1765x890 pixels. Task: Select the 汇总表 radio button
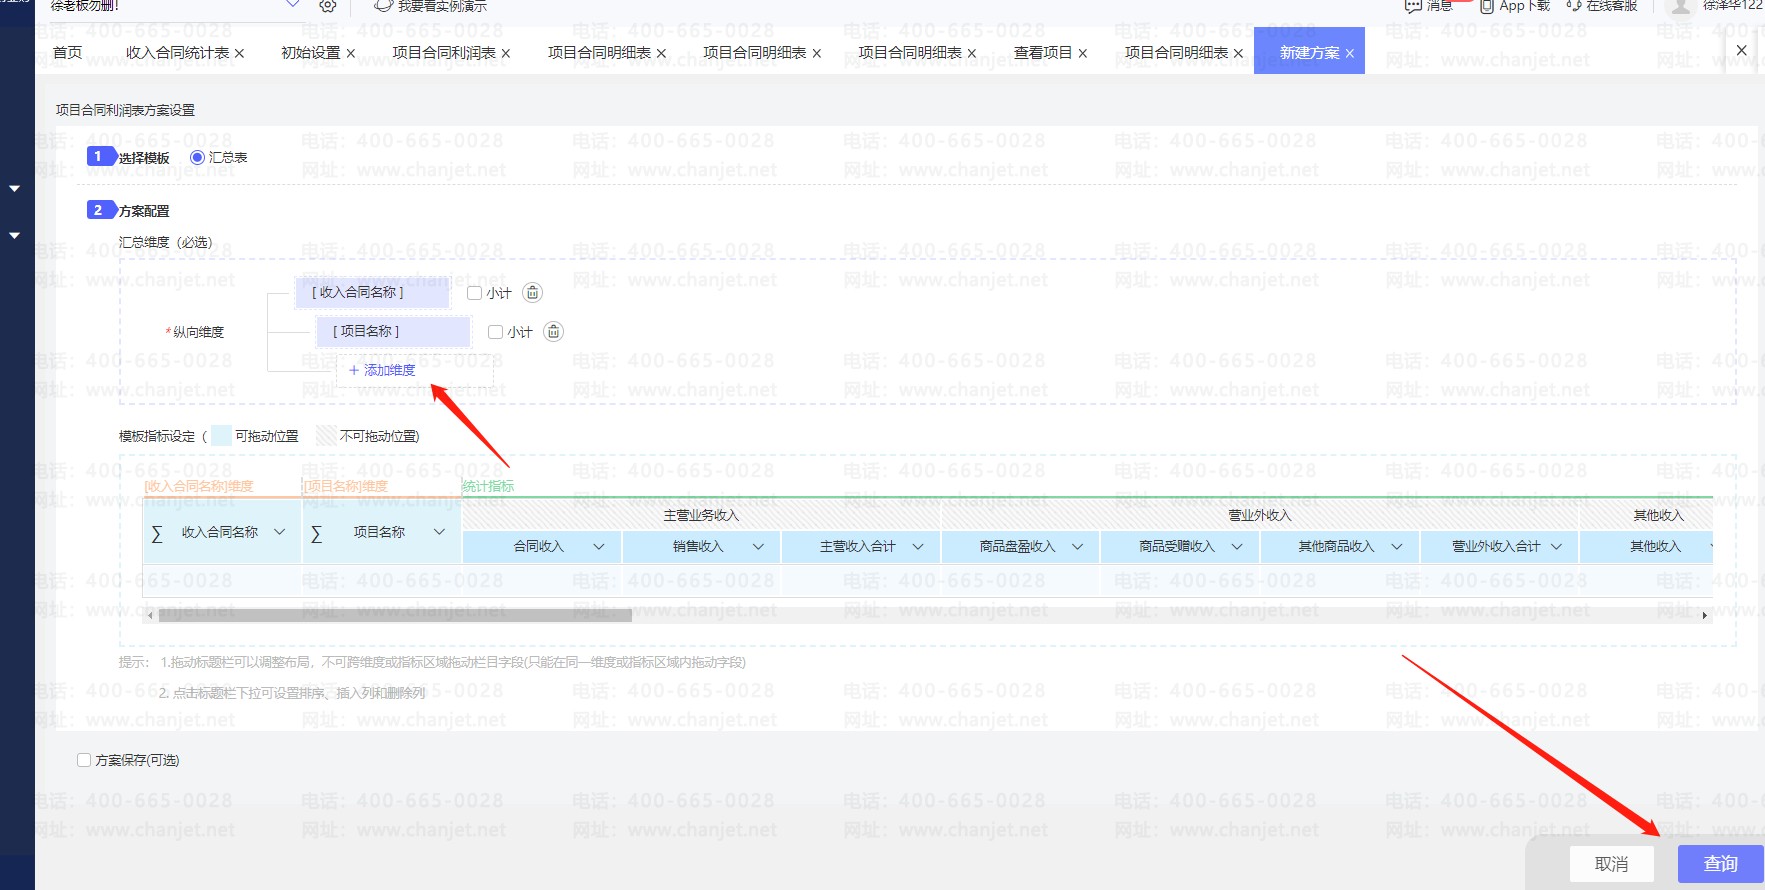tap(197, 157)
